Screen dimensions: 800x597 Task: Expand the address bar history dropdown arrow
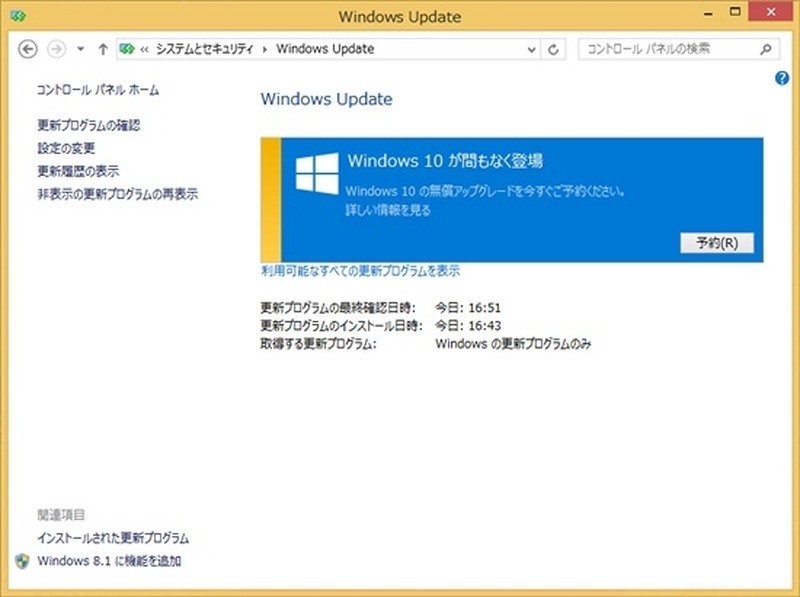pyautogui.click(x=531, y=49)
